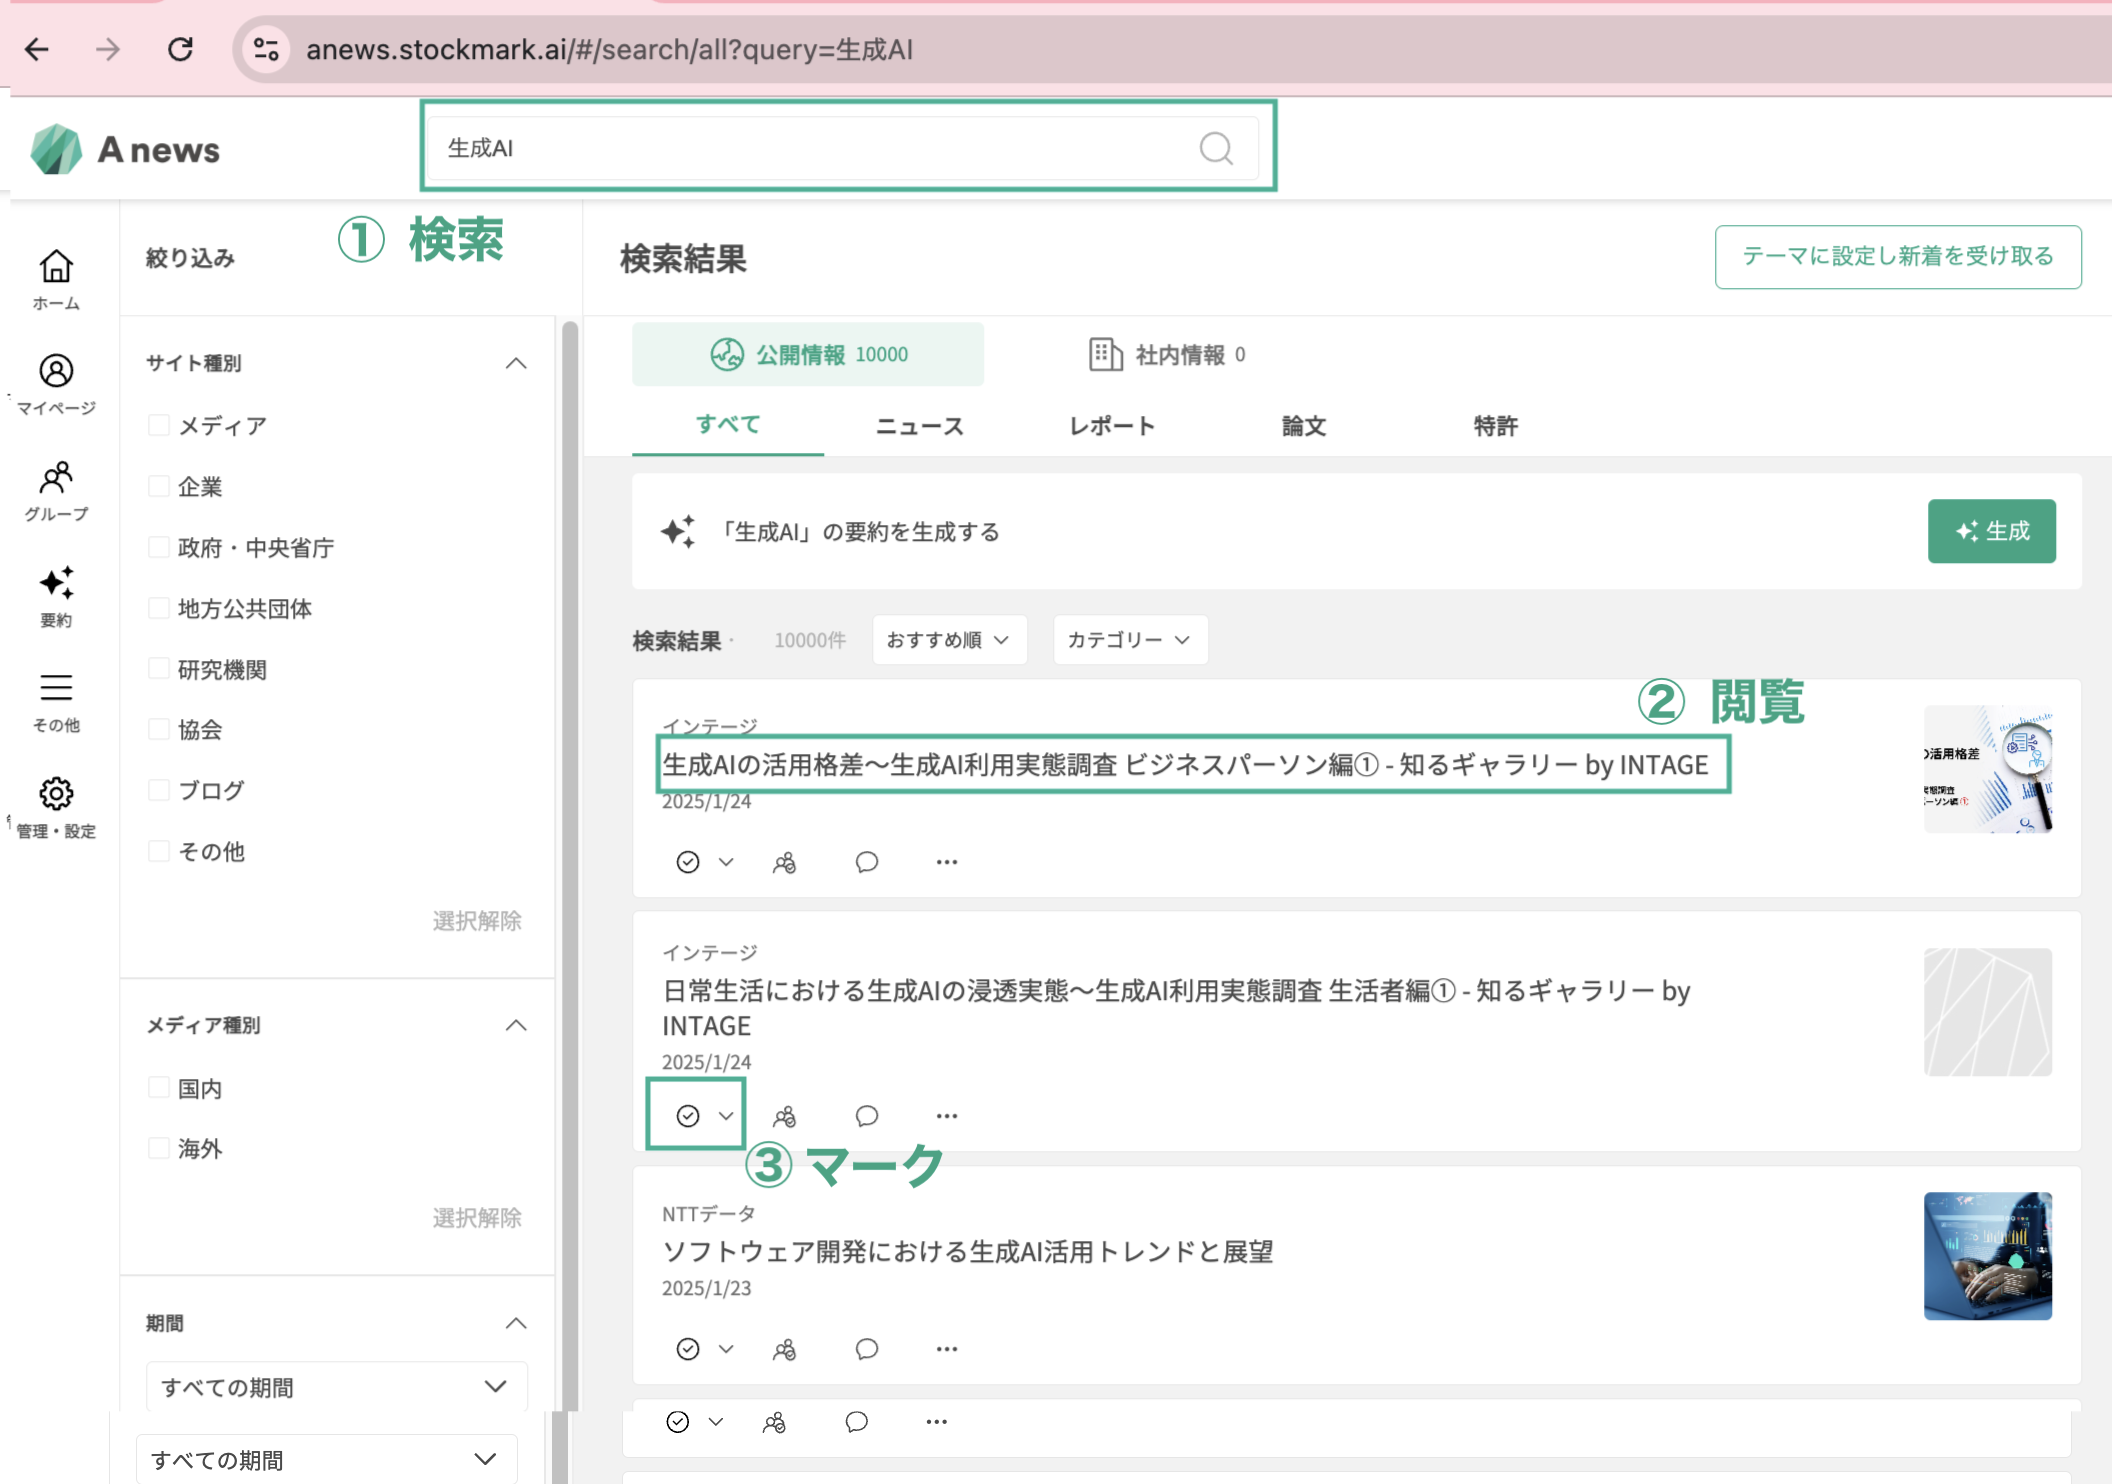Tick the 海外 media type checkbox
The image size is (2112, 1484).
pyautogui.click(x=159, y=1148)
